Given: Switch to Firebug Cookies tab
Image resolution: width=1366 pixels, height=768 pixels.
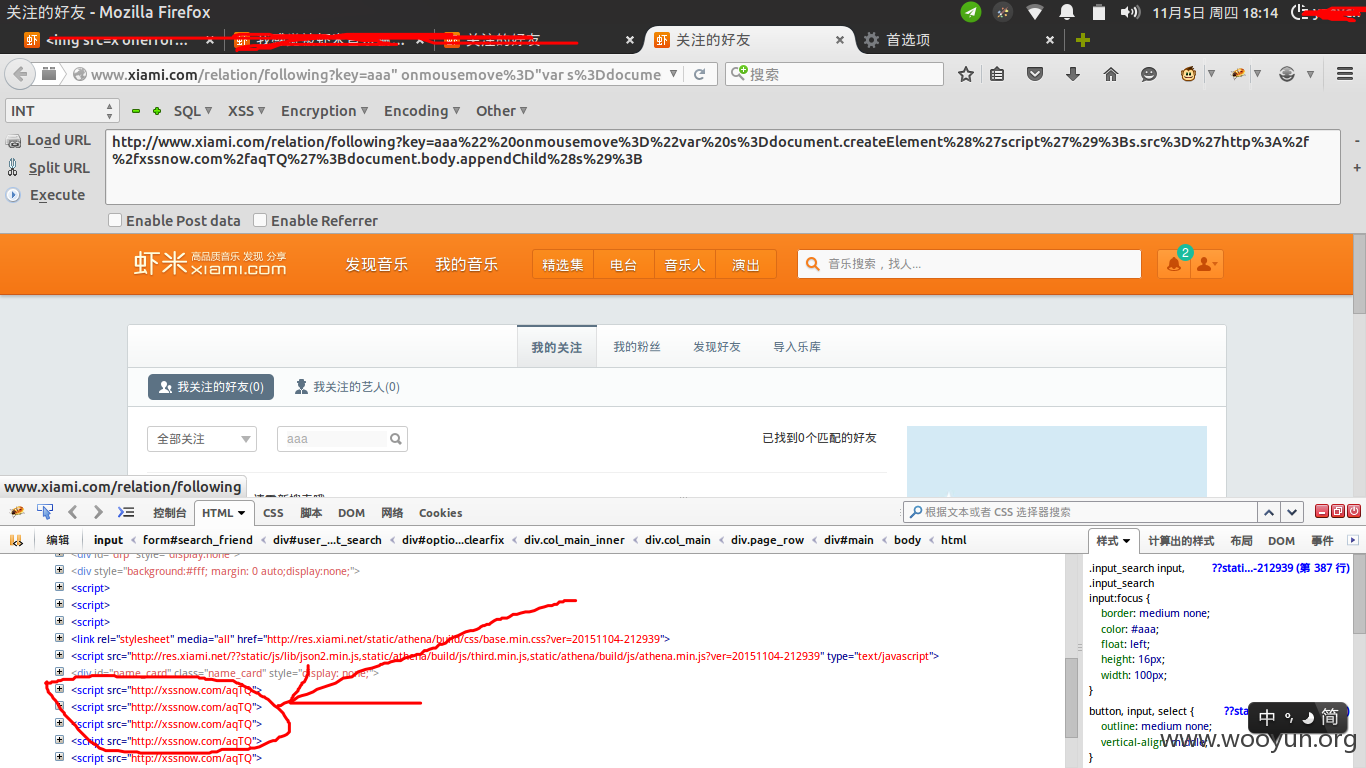Looking at the screenshot, I should coord(440,512).
